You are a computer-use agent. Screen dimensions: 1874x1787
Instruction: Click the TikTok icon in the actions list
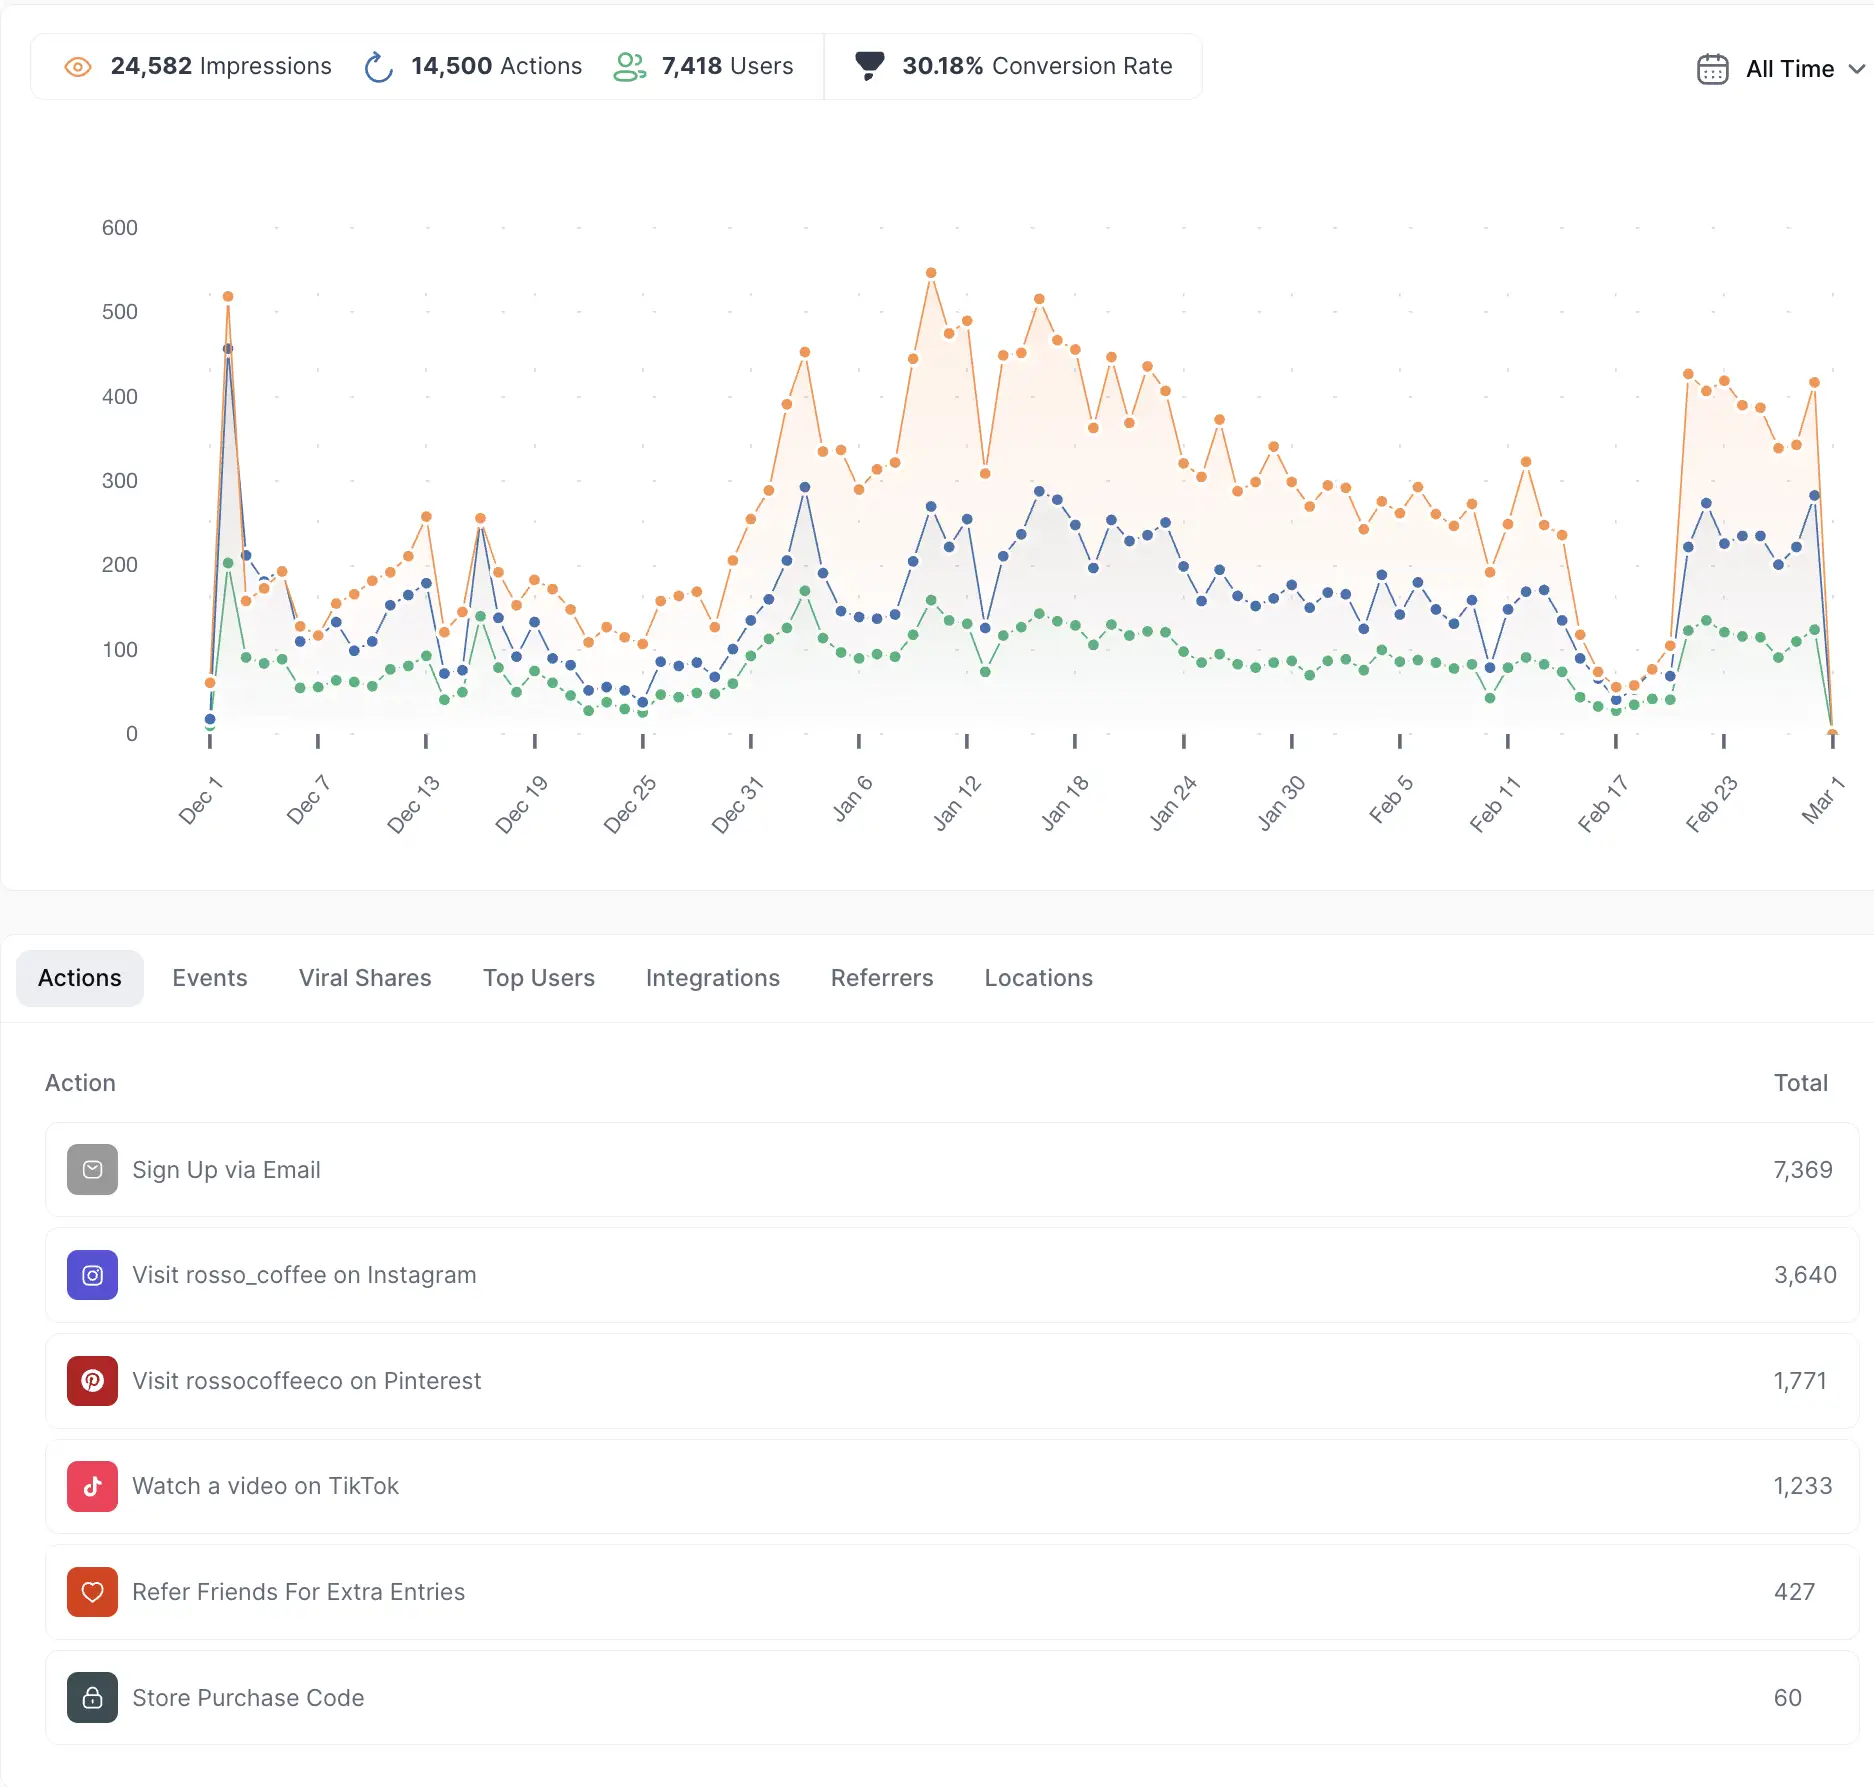click(92, 1486)
